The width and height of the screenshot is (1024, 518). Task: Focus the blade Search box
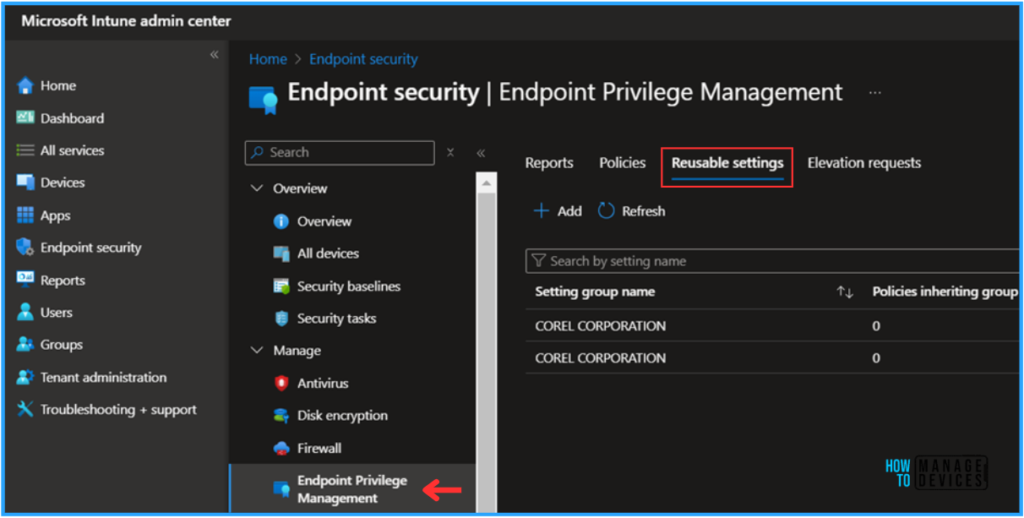point(340,152)
